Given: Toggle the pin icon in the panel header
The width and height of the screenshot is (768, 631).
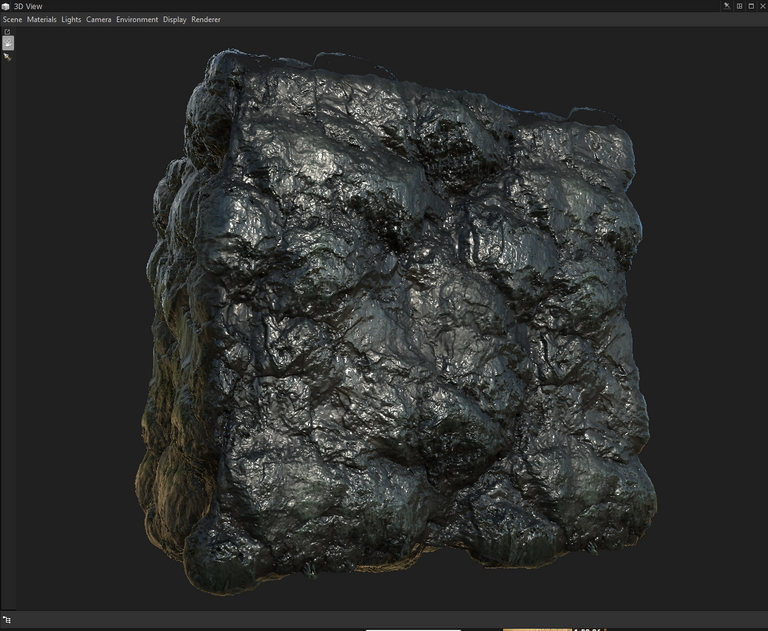Looking at the screenshot, I should click(727, 6).
